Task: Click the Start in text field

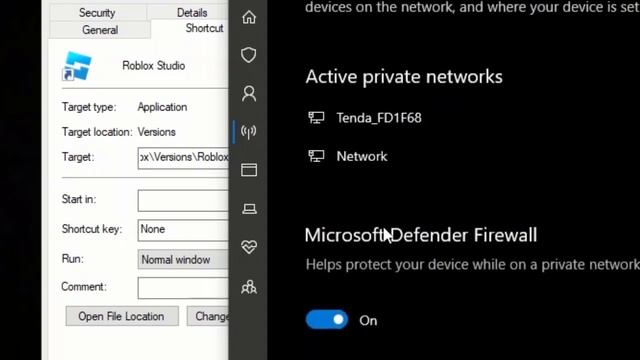Action: 183,200
